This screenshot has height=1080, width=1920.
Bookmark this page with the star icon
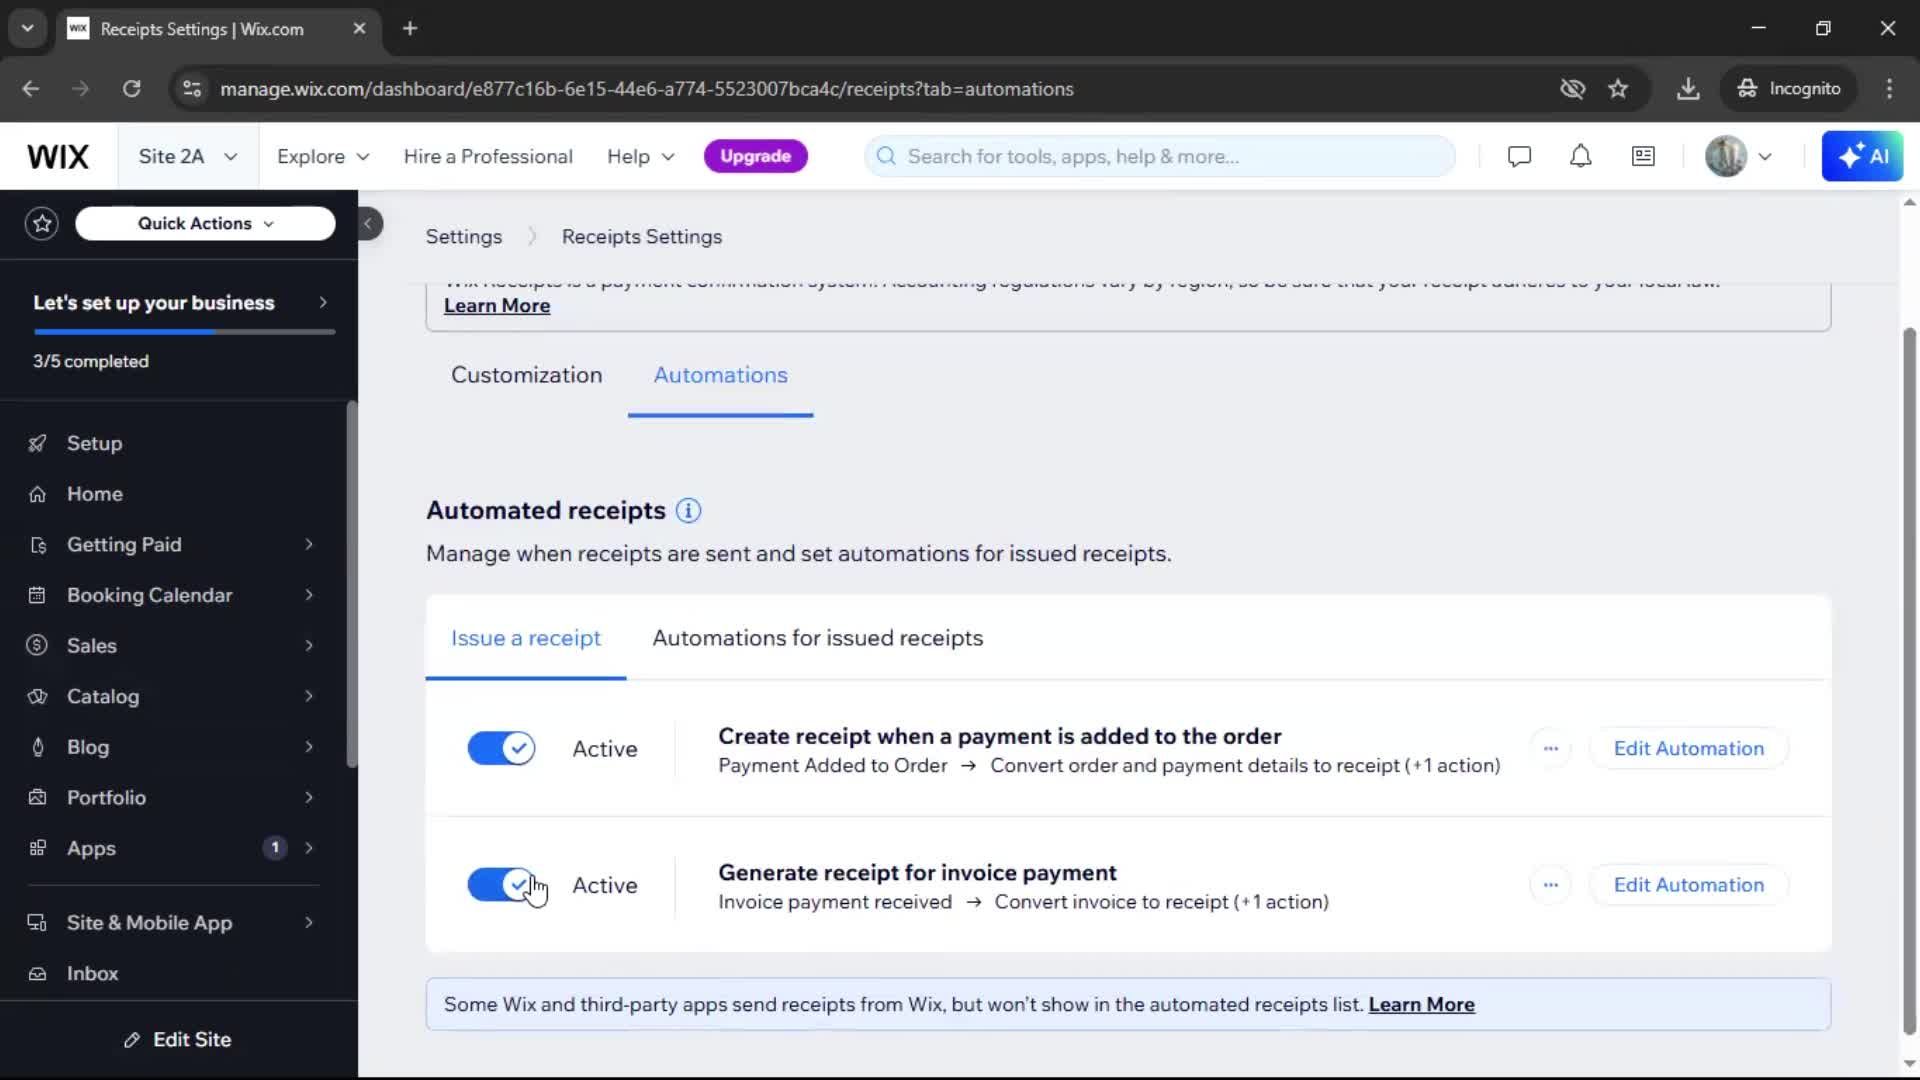1618,89
